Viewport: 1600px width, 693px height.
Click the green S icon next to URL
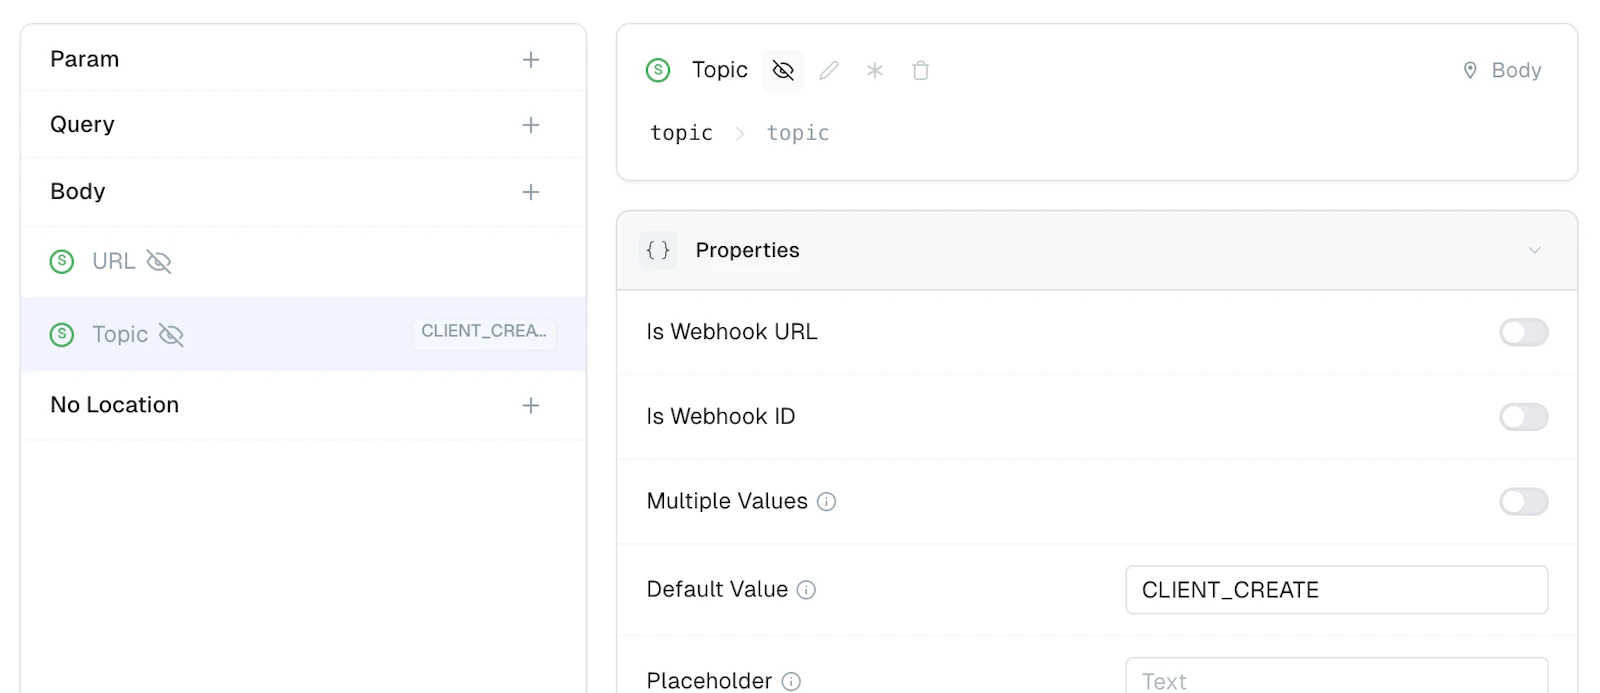point(62,261)
